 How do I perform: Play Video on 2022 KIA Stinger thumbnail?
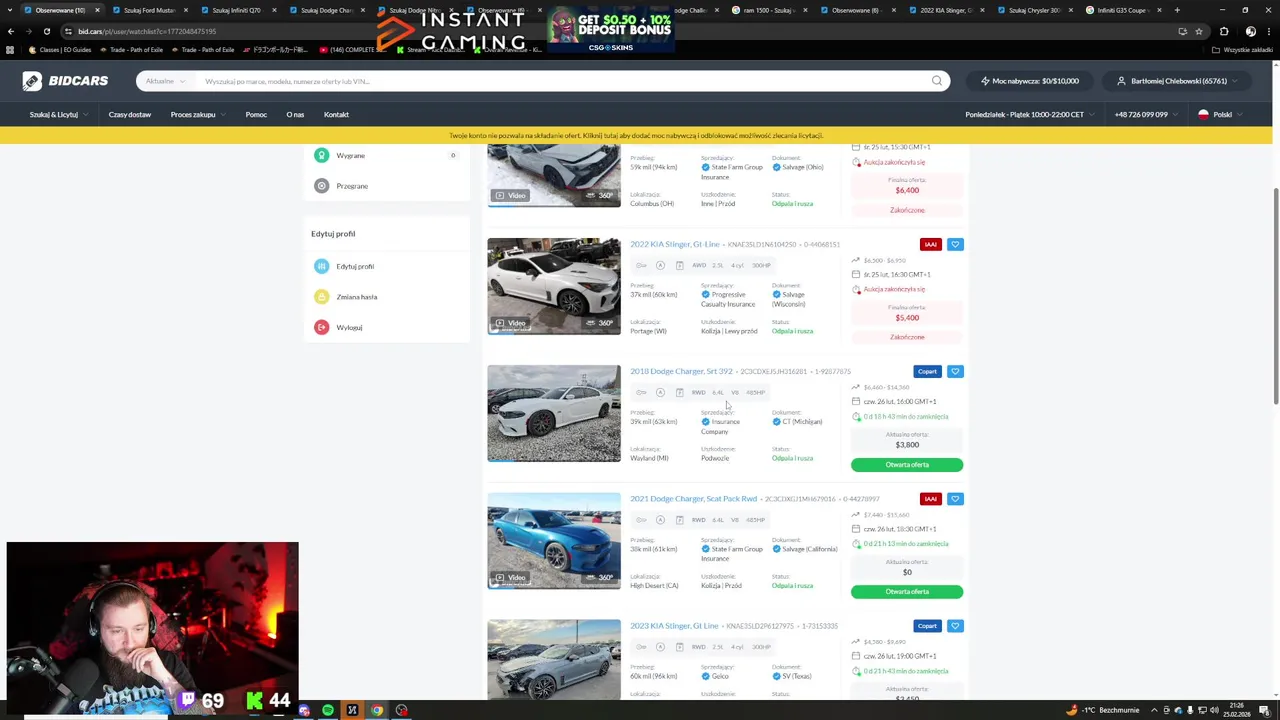click(511, 323)
